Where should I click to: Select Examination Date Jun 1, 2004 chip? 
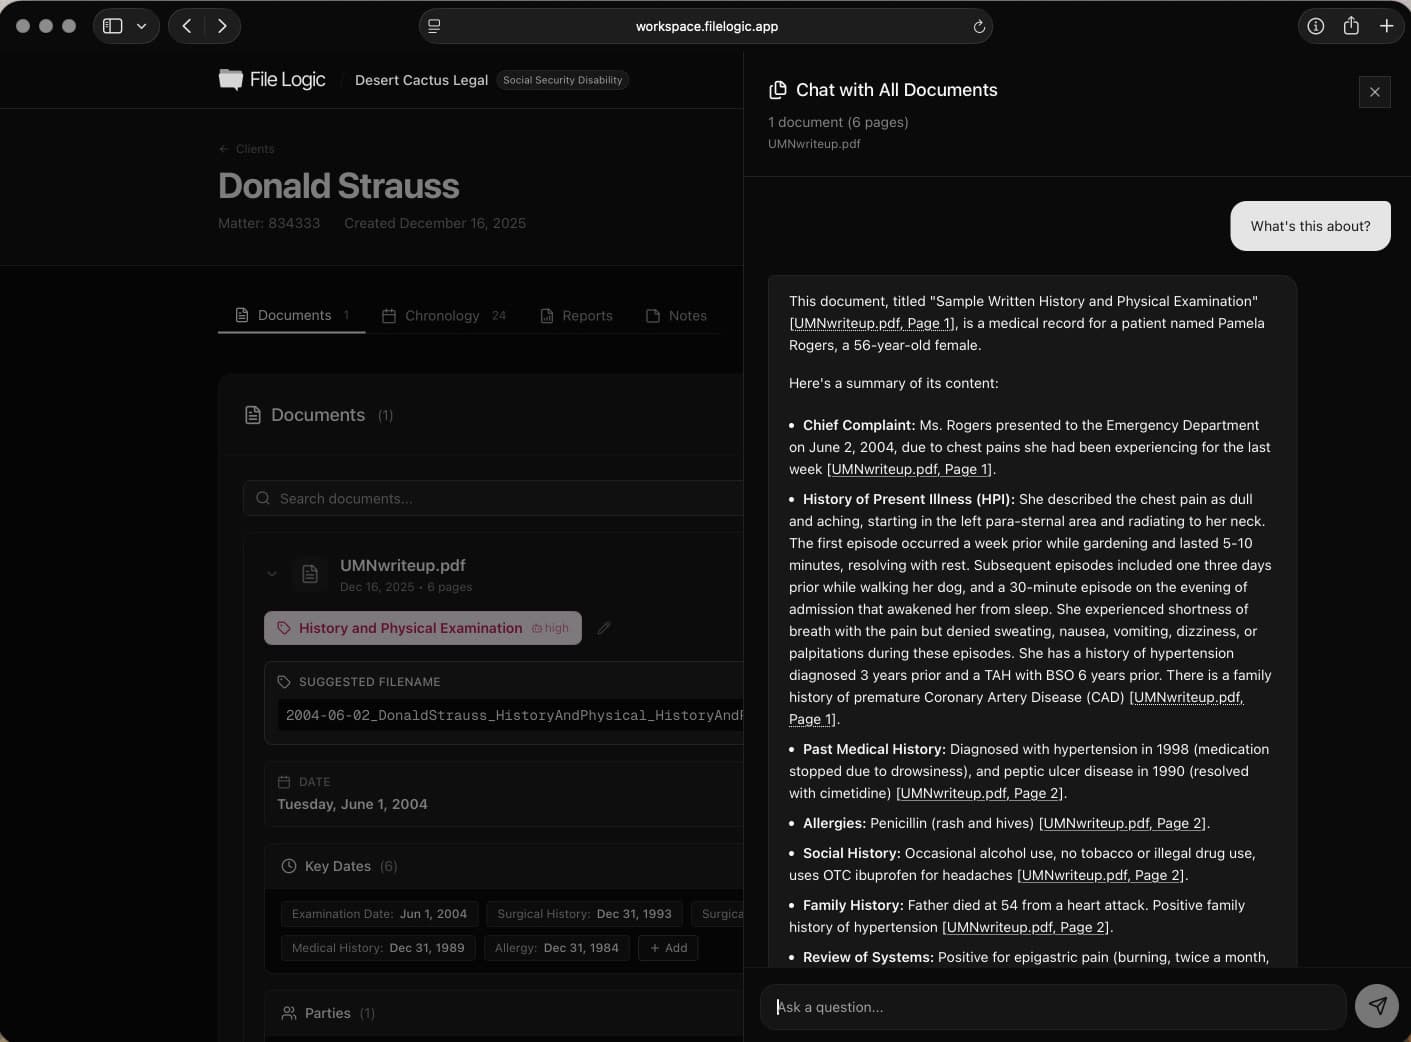(379, 914)
